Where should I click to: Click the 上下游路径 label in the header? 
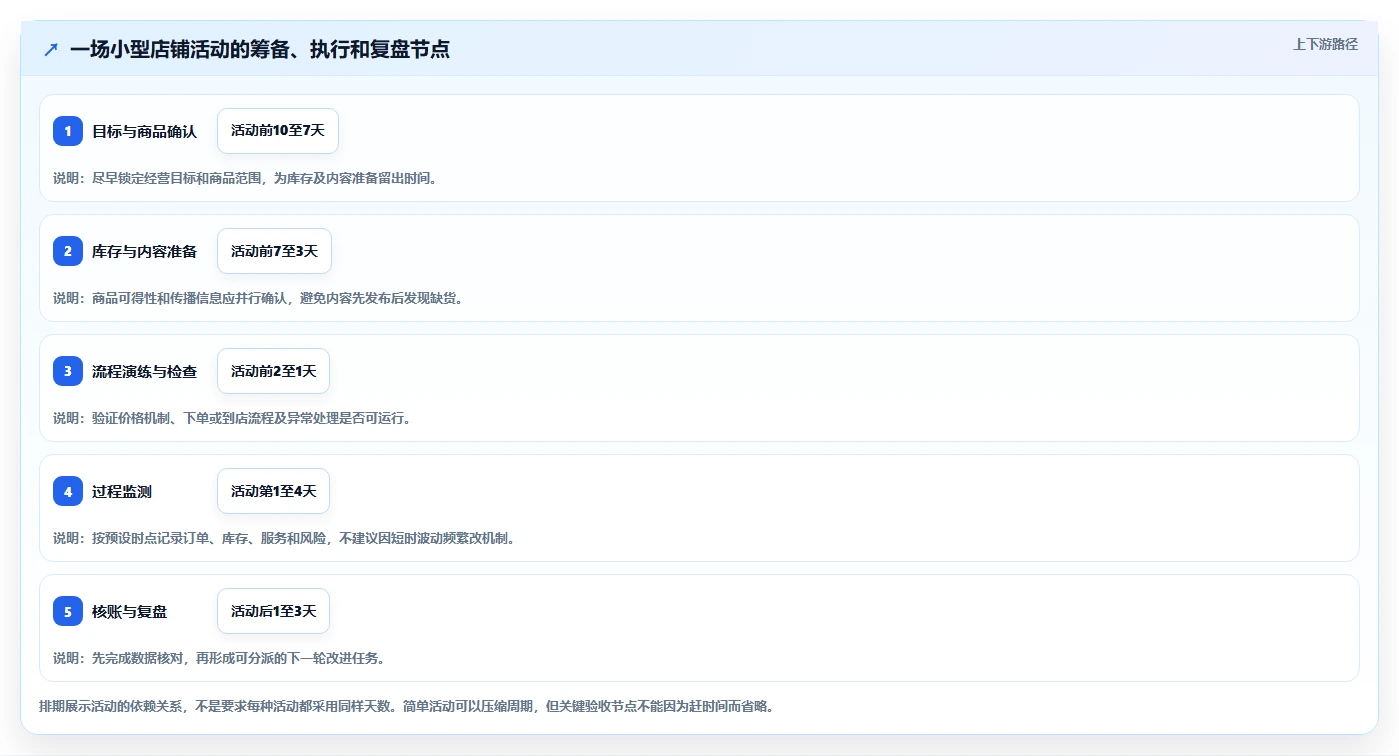[1325, 44]
